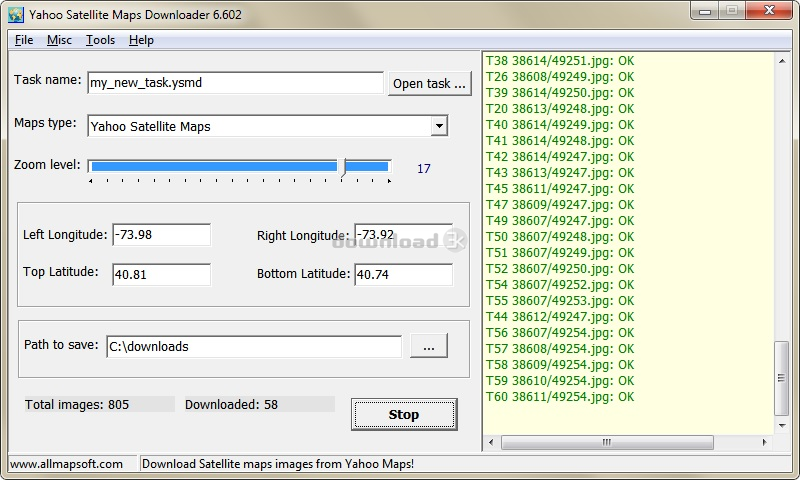Select log line T42 38614/49247.jpg
Viewport: 800px width, 480px height.
tap(560, 157)
